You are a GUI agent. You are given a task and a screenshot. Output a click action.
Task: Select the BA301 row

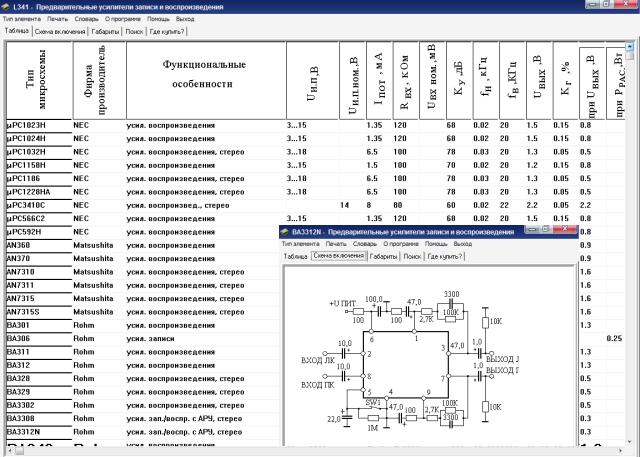click(142, 325)
